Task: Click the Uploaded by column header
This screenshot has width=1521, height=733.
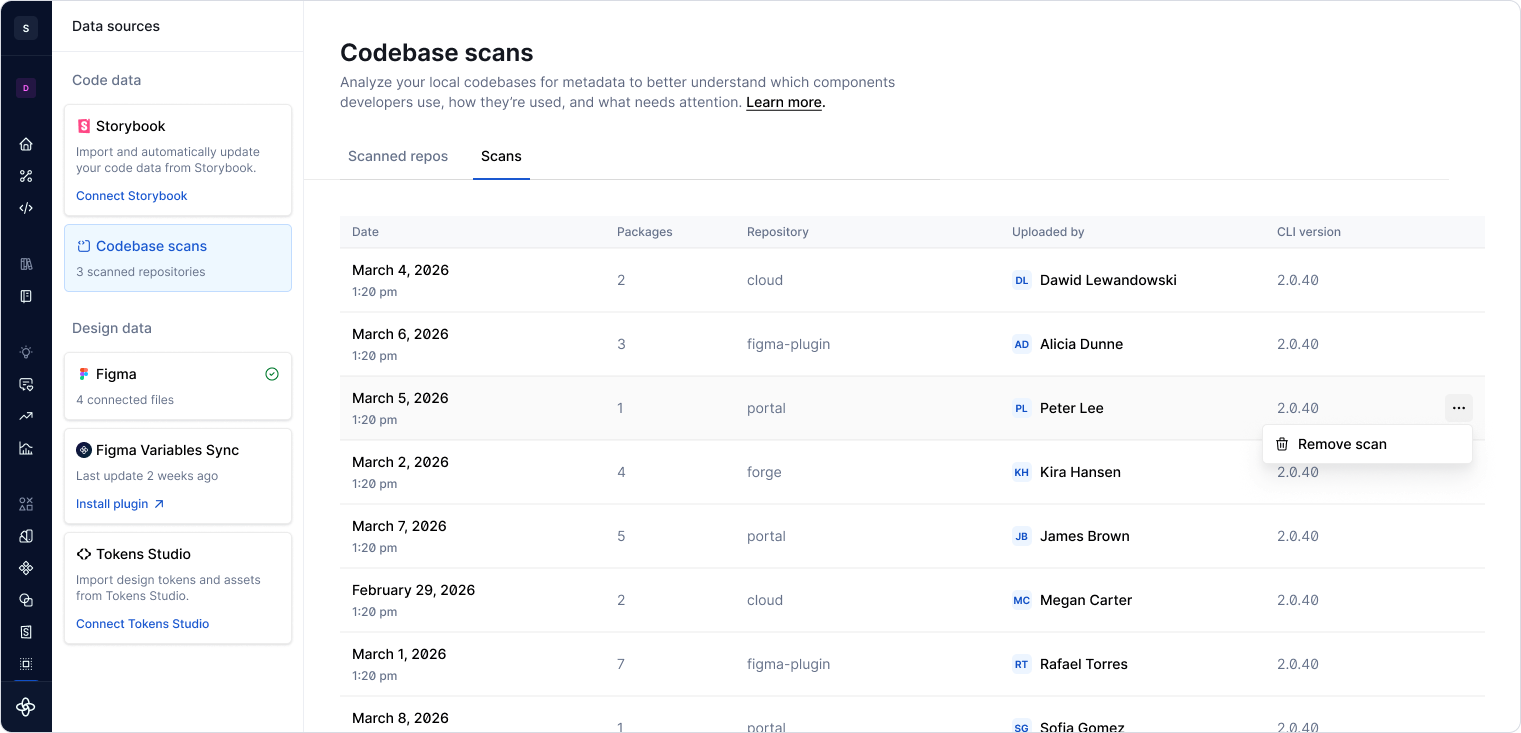Action: [1048, 232]
